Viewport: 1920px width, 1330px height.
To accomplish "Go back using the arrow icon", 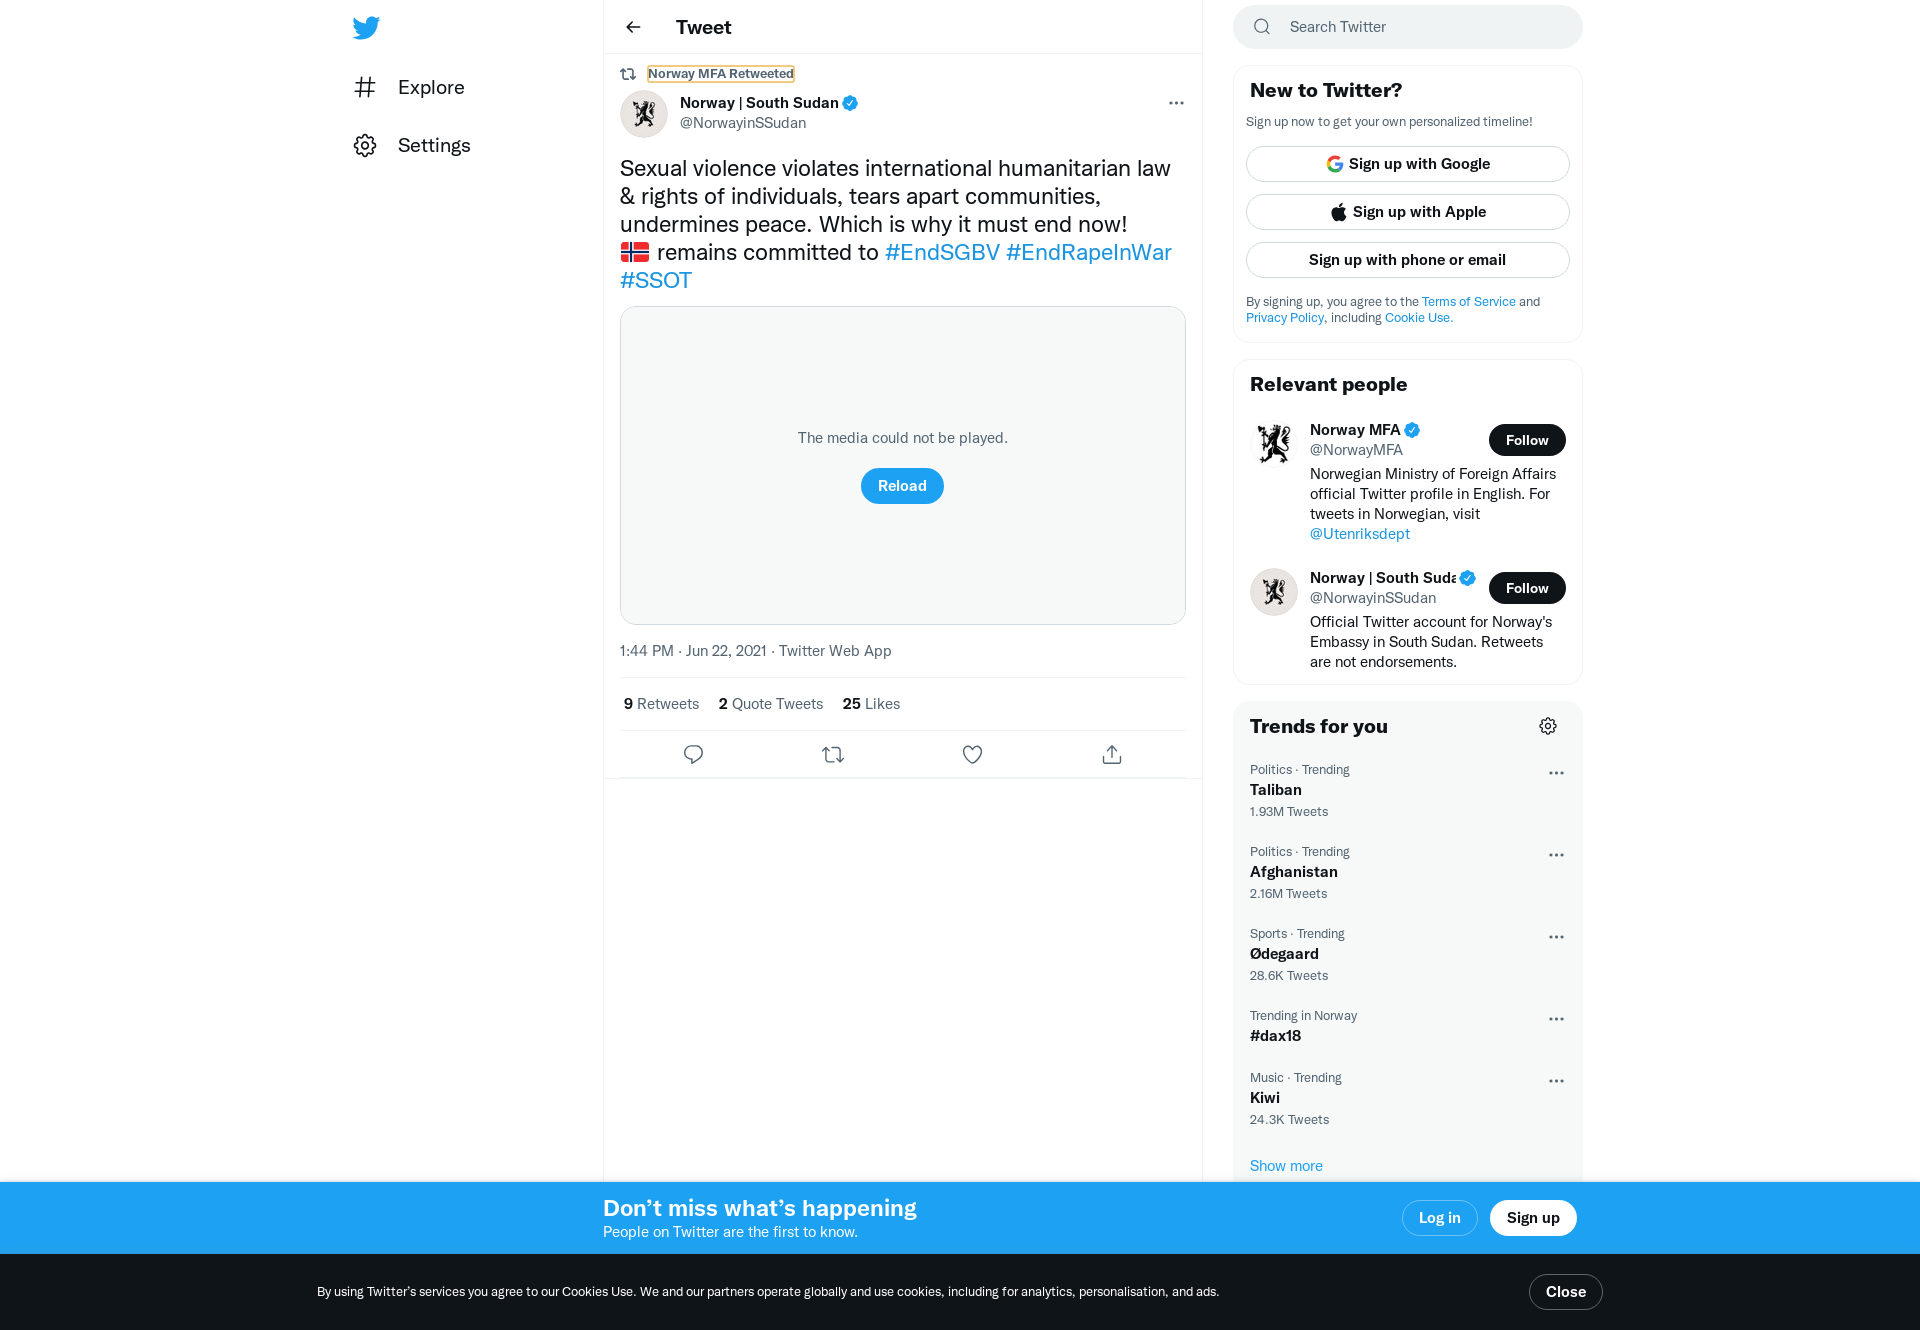I will point(633,27).
